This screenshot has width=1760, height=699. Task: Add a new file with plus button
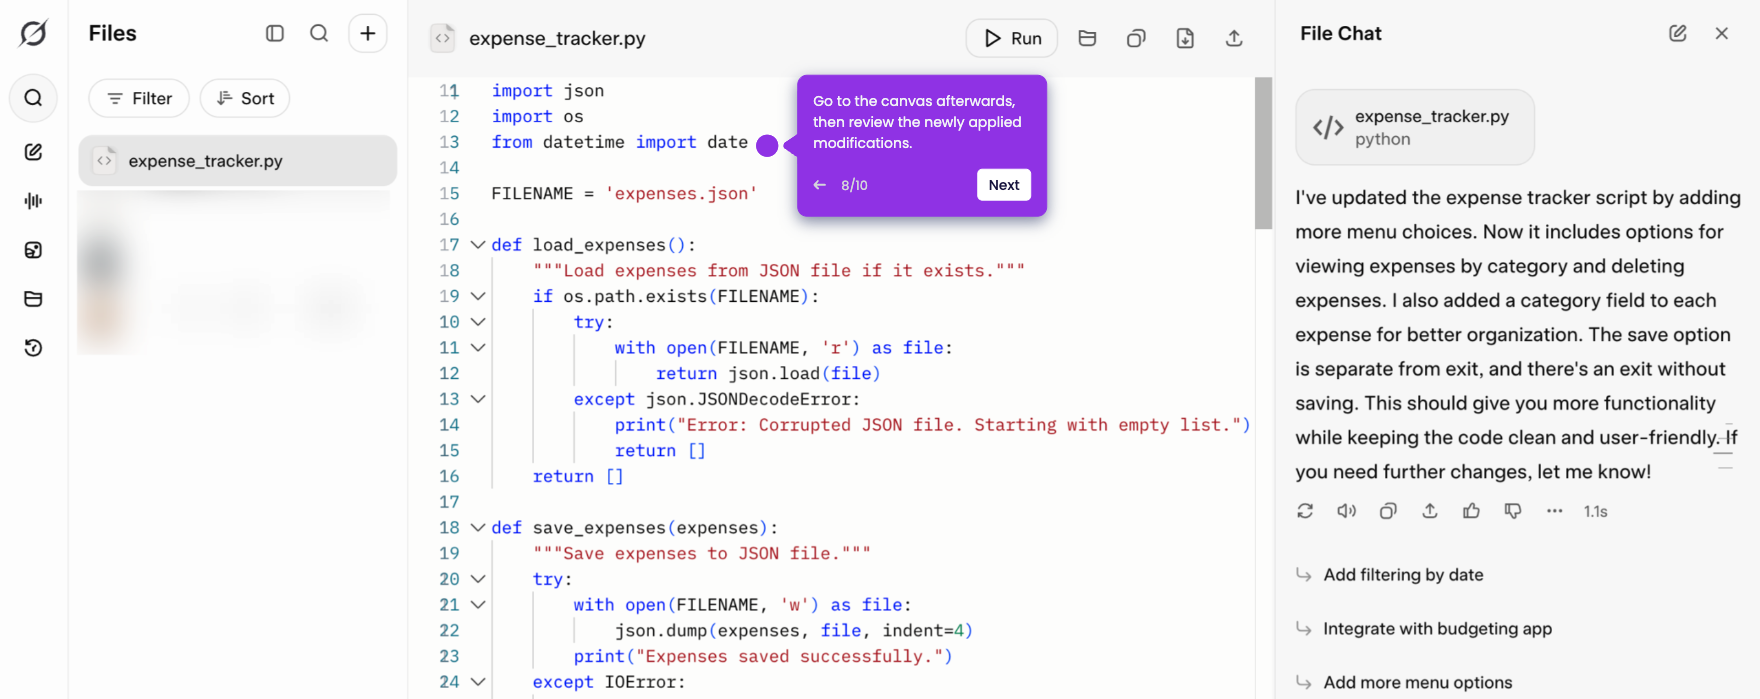368,33
